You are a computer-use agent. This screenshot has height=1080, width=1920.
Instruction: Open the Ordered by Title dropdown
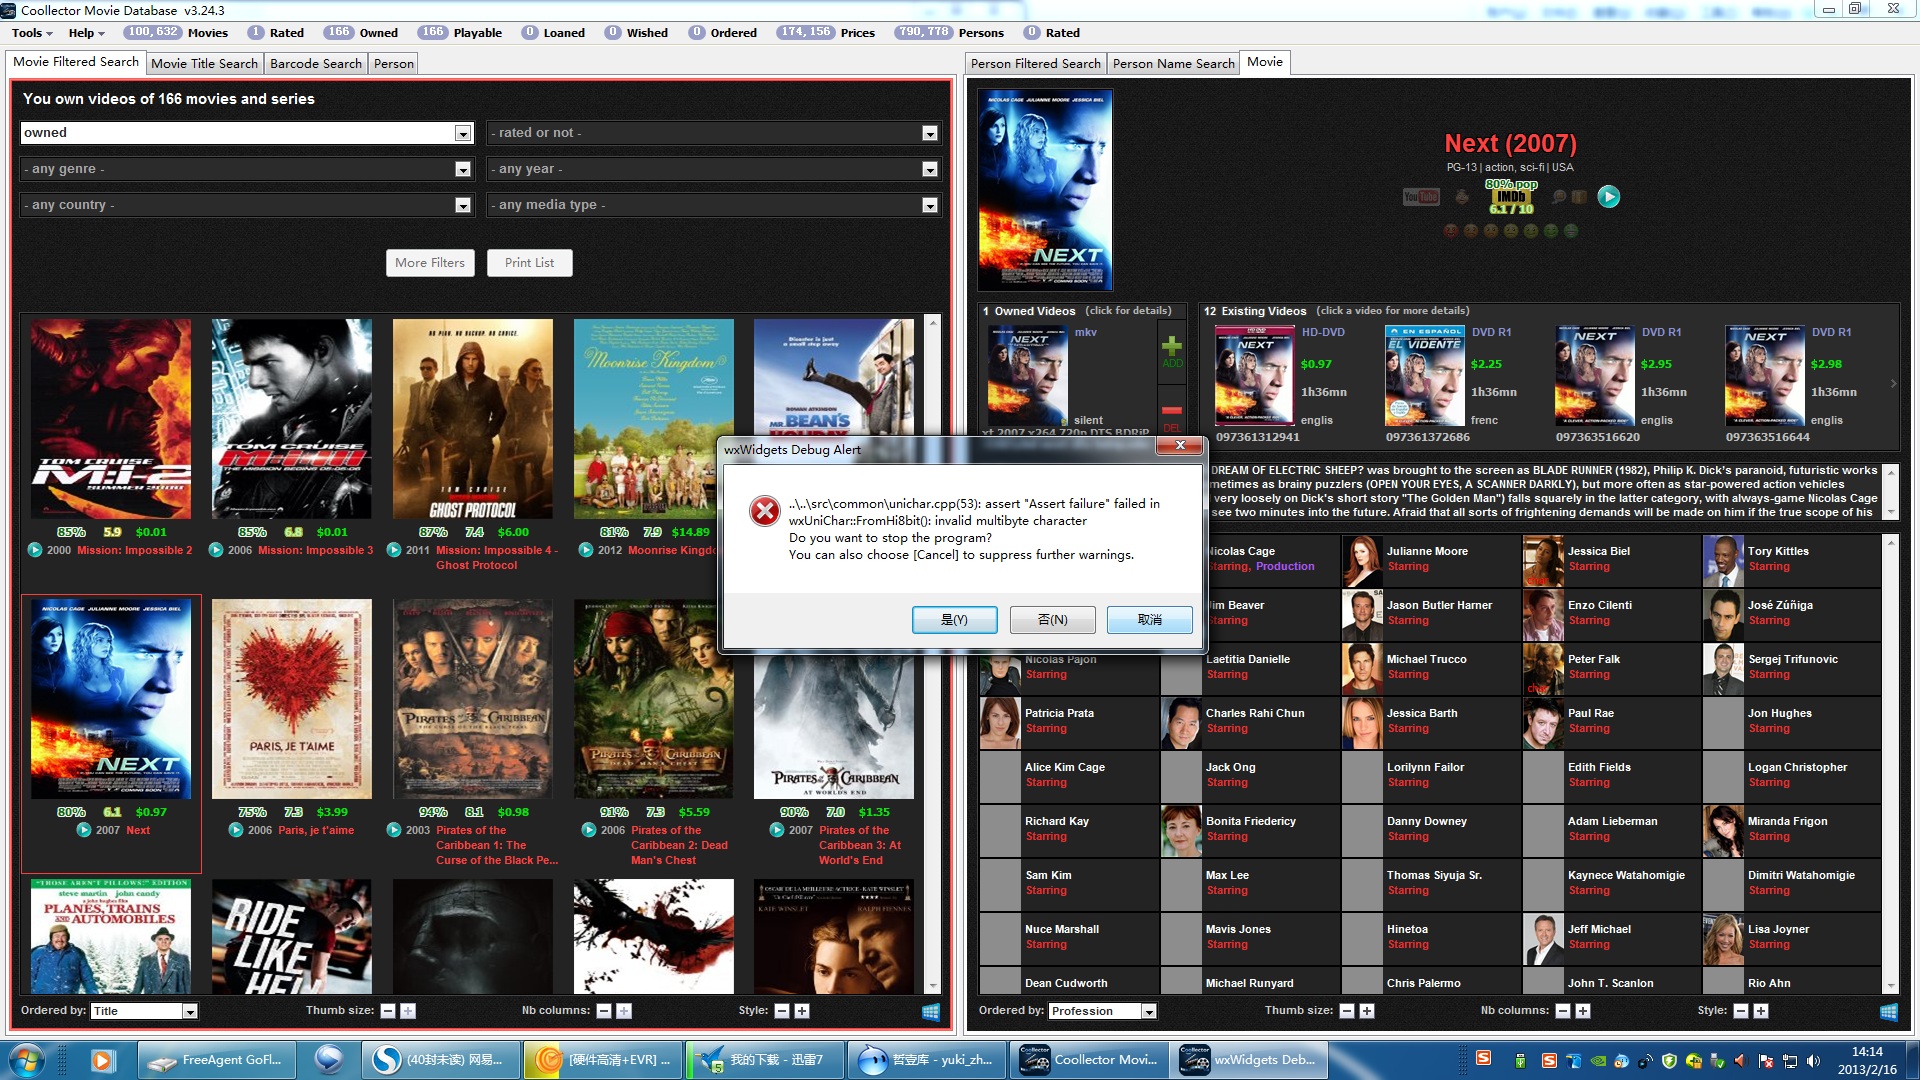(190, 1011)
